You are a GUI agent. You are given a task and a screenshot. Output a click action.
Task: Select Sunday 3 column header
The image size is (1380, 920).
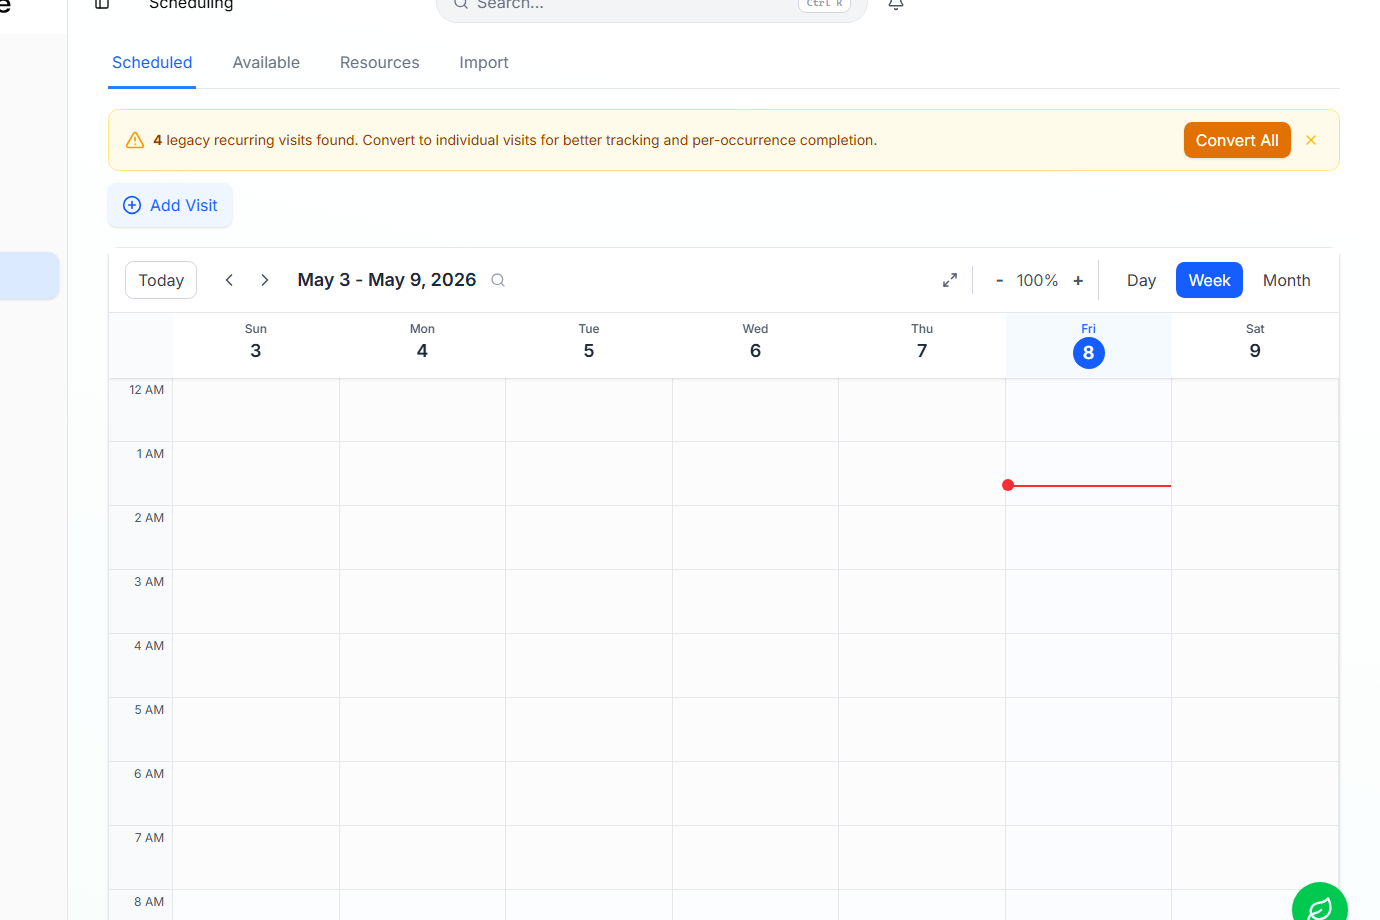[x=256, y=343]
